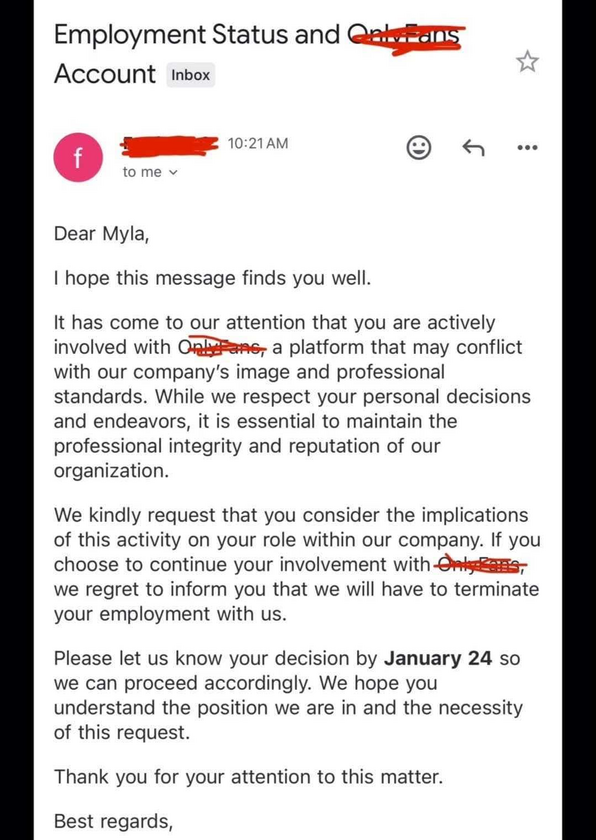Tap the redacted sender name
Screen dimensions: 596x840
tap(170, 145)
